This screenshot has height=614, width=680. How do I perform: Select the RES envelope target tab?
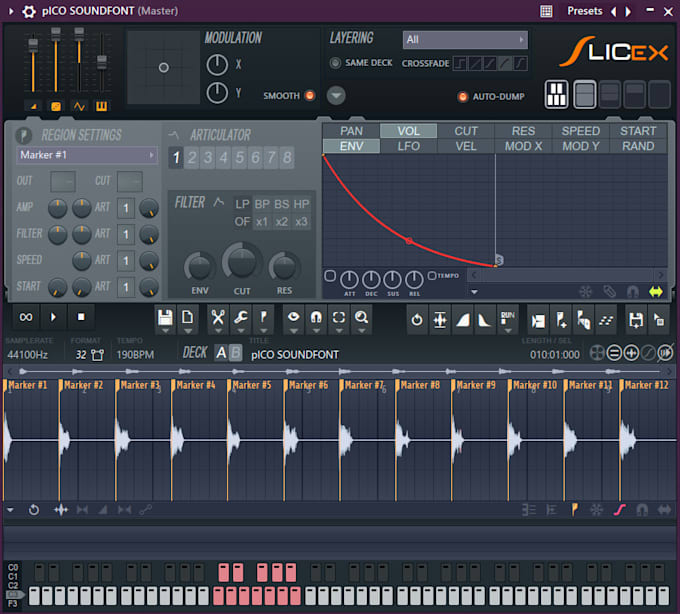[523, 131]
